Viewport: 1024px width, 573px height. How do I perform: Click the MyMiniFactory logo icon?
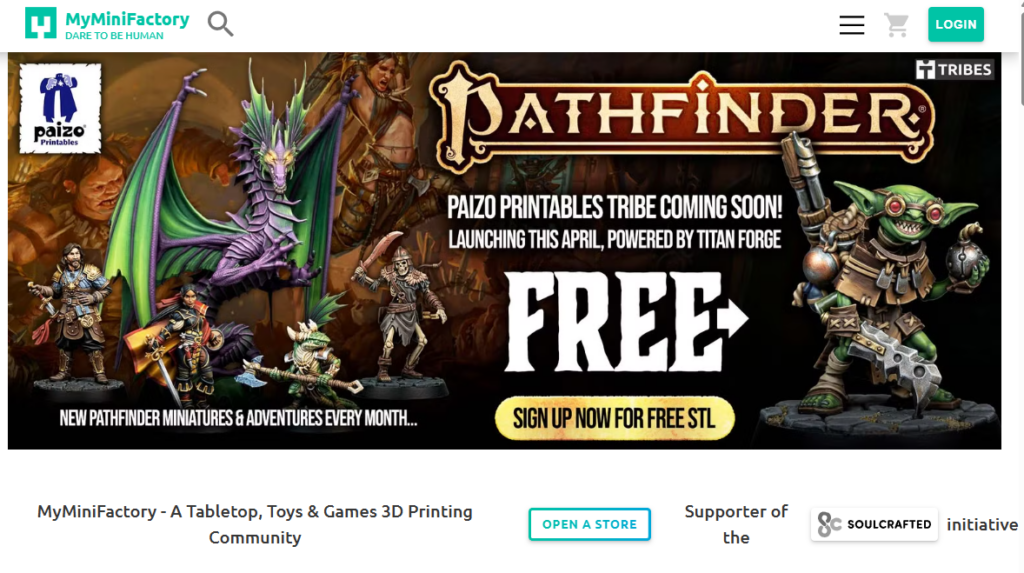40,24
